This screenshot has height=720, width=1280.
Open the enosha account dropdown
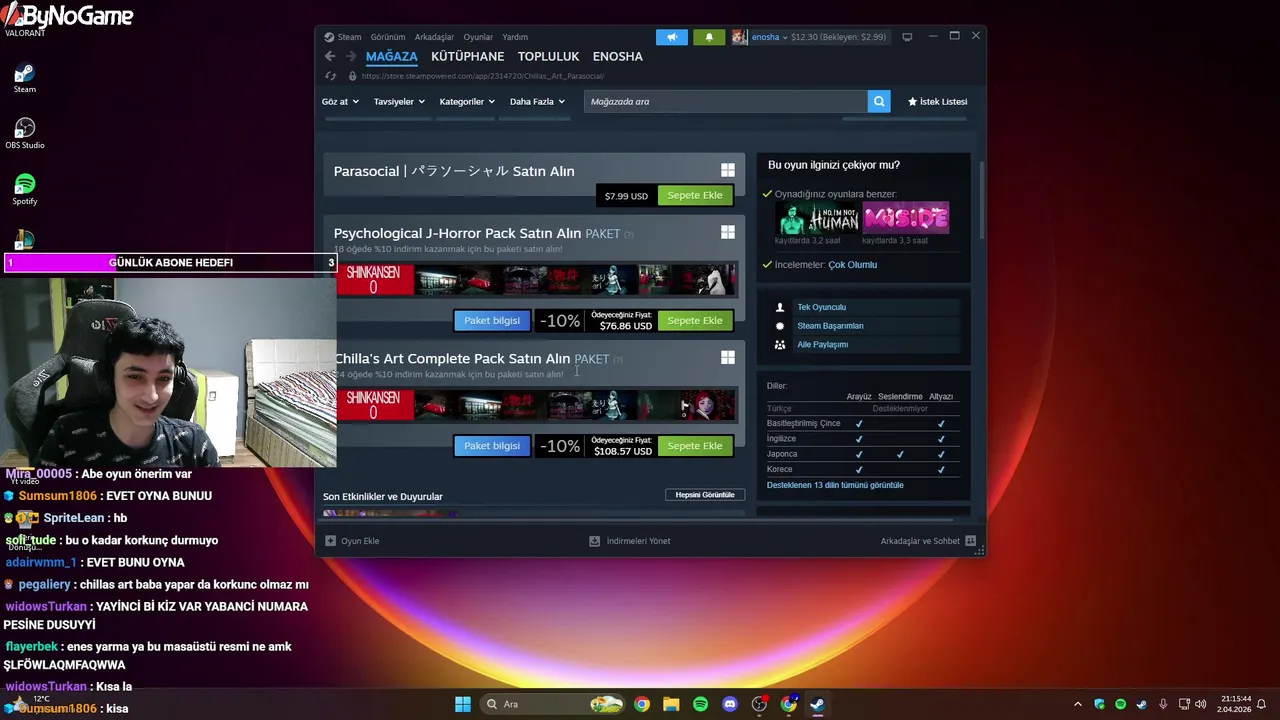click(x=770, y=37)
